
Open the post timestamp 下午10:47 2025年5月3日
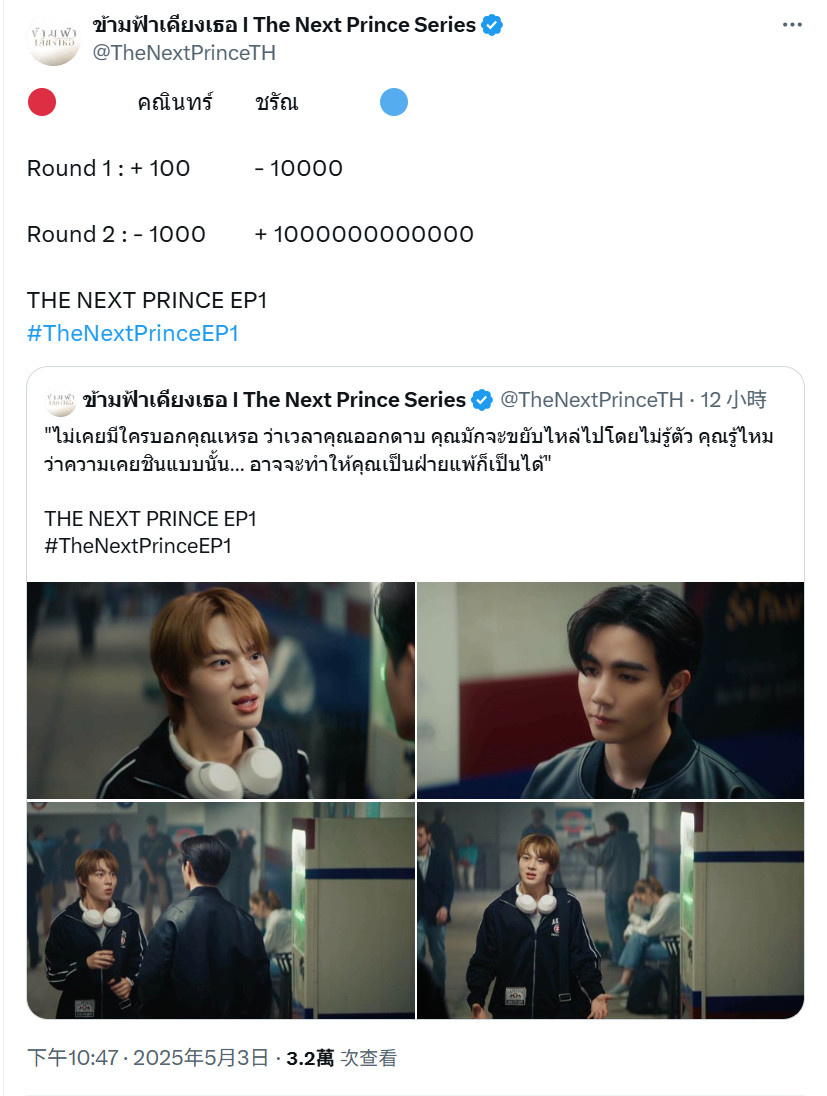pyautogui.click(x=148, y=1058)
